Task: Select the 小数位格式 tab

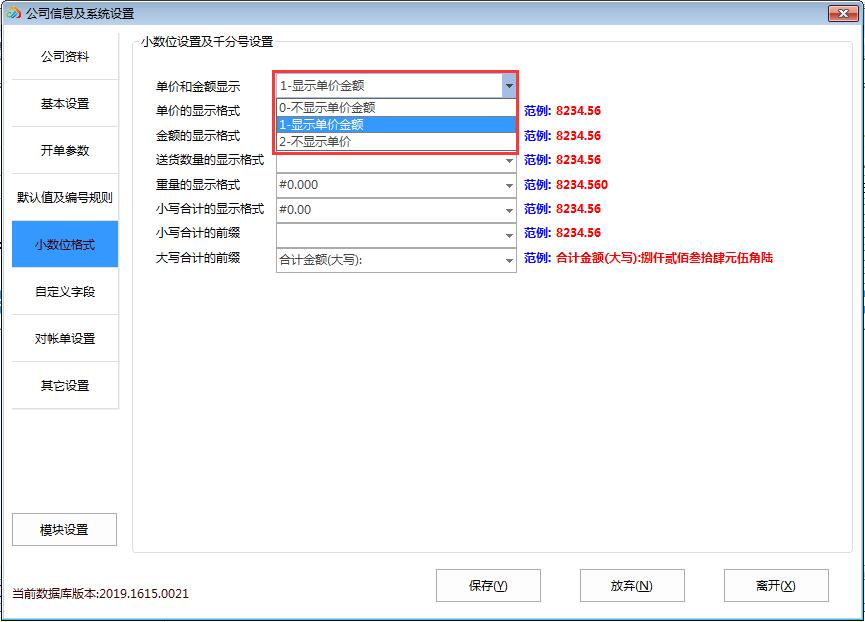Action: click(65, 244)
